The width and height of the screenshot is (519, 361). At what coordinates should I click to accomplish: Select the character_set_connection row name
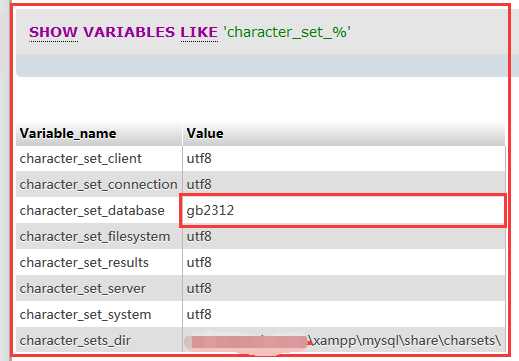click(98, 184)
